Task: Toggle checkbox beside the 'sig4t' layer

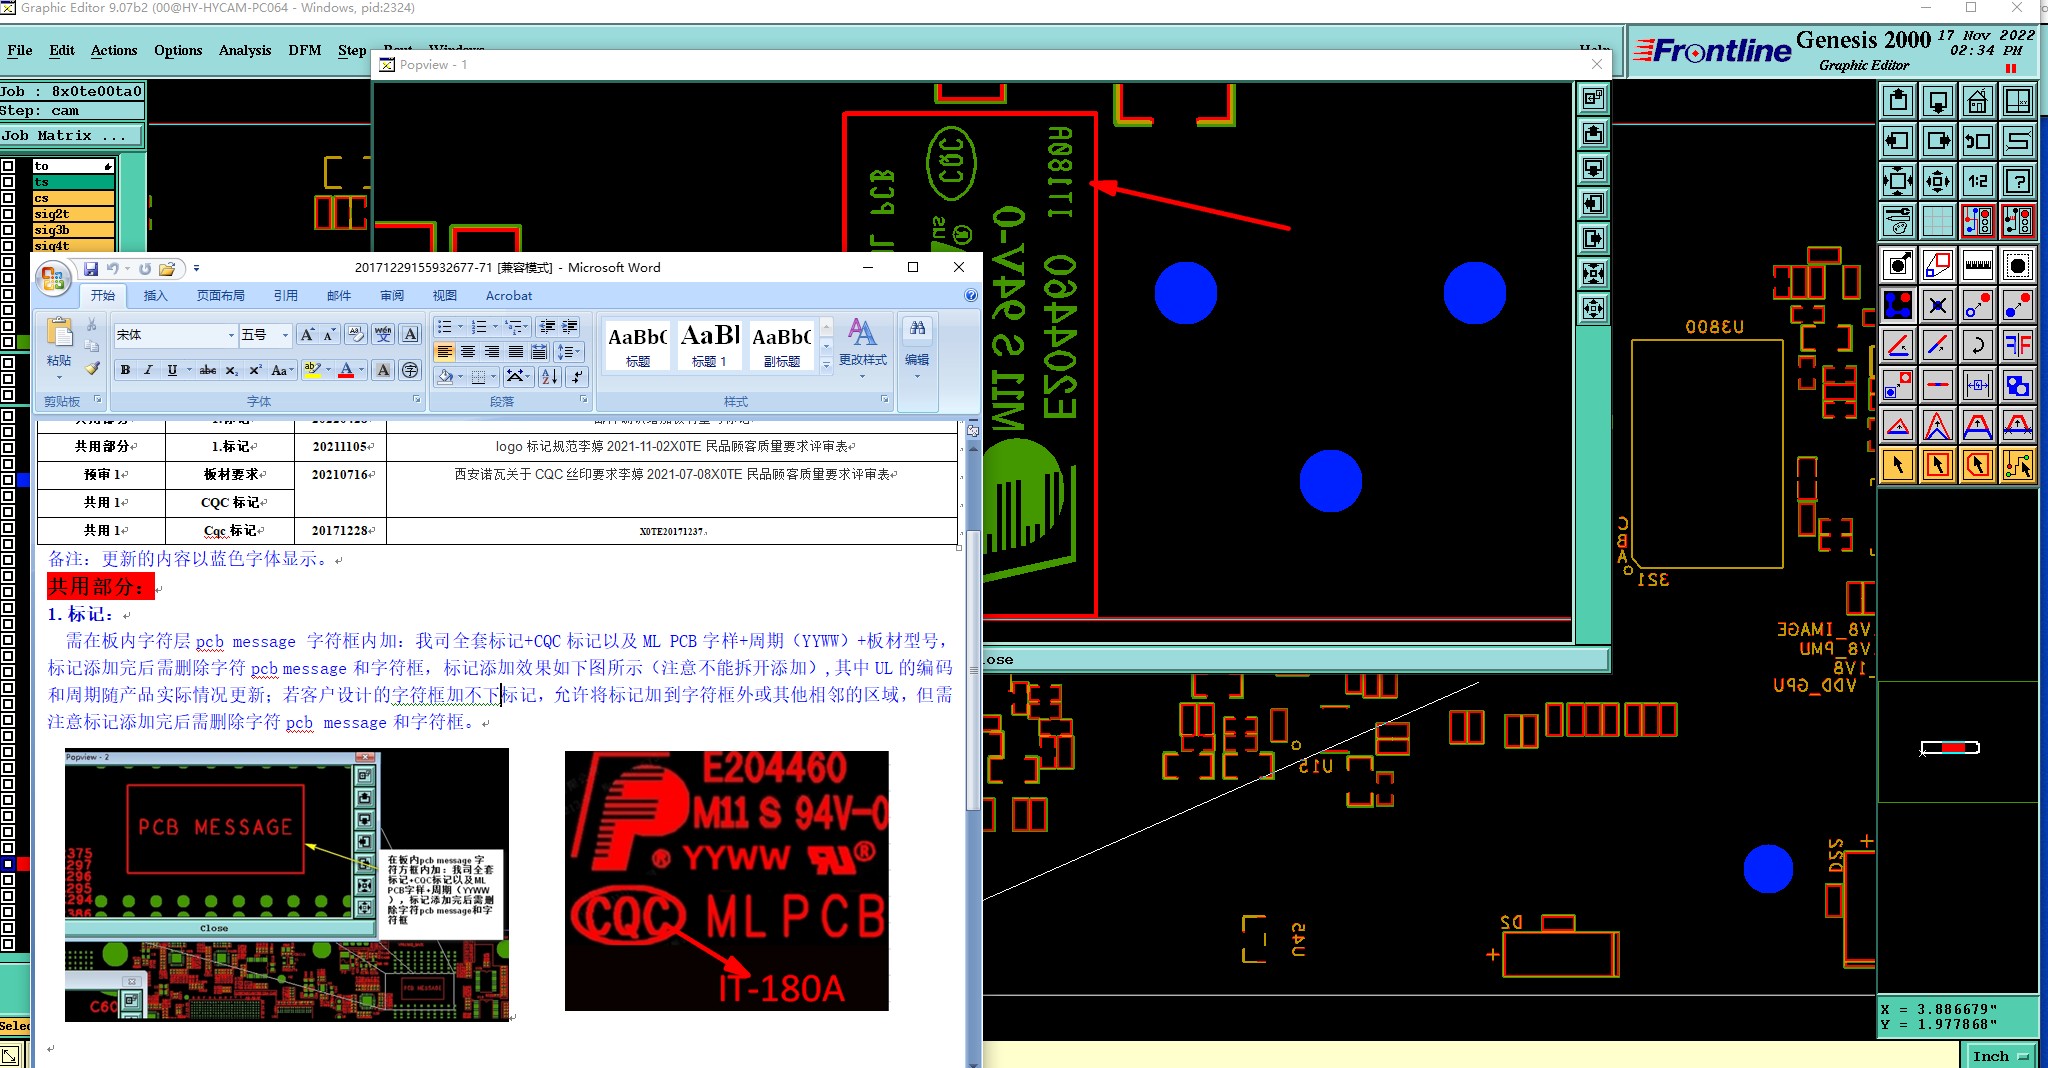Action: [x=8, y=245]
